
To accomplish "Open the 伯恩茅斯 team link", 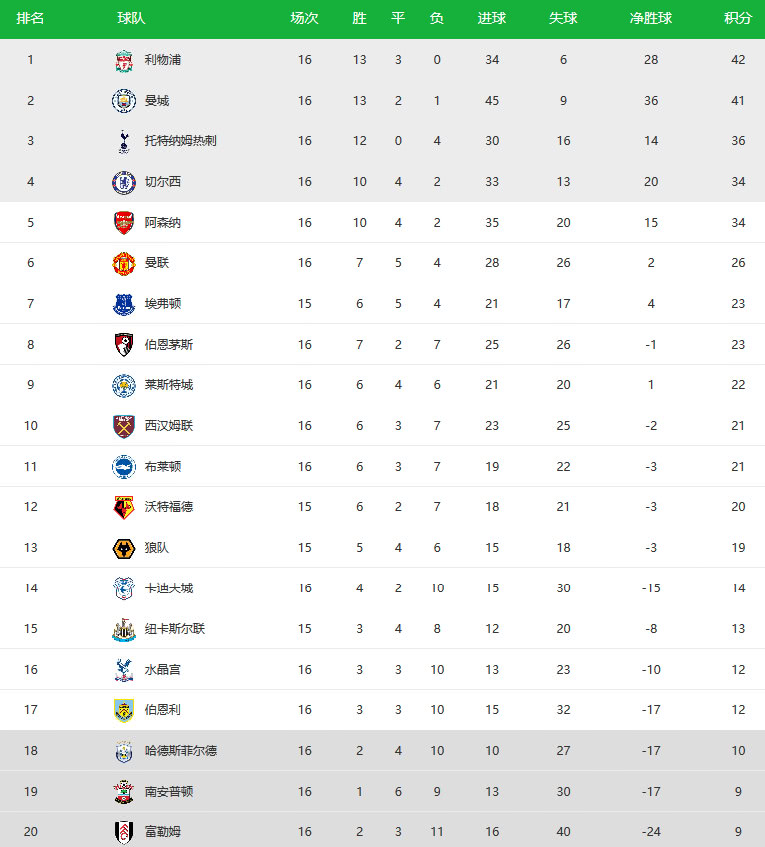I will pyautogui.click(x=169, y=345).
